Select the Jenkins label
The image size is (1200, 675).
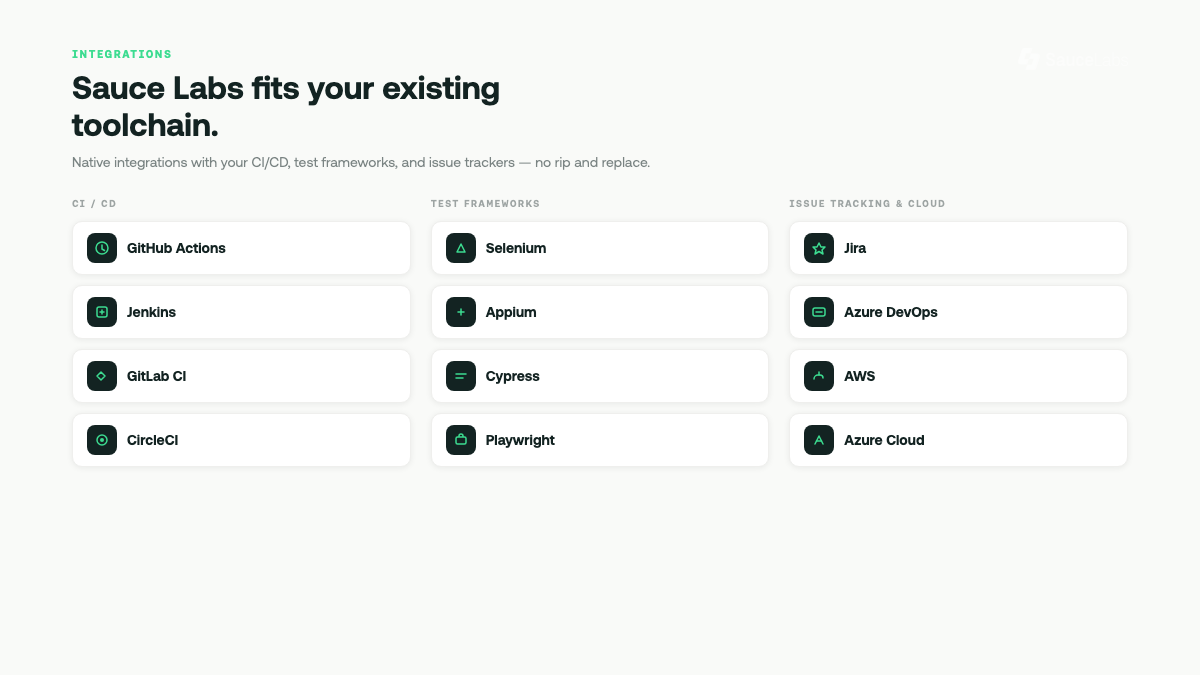tap(151, 312)
